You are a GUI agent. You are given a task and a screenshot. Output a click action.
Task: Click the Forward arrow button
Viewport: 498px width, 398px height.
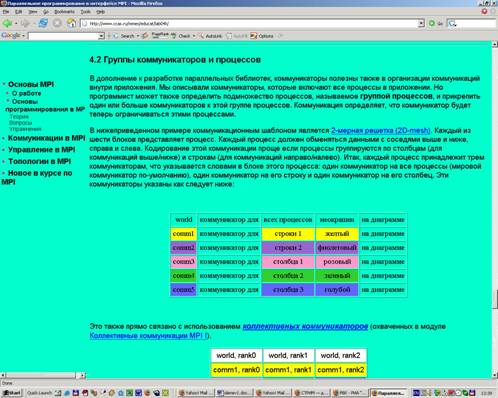tap(25, 23)
